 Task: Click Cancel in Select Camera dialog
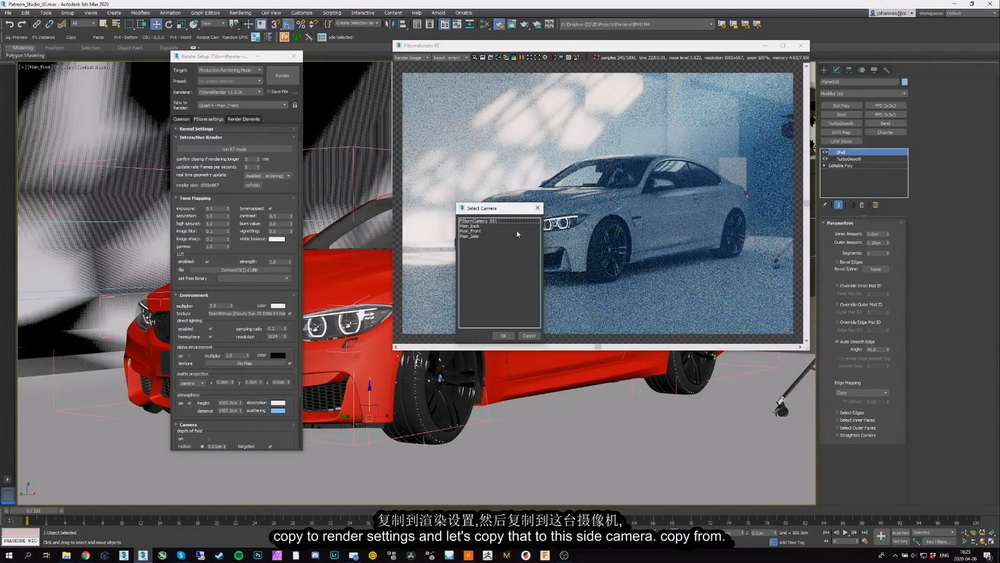click(x=529, y=336)
